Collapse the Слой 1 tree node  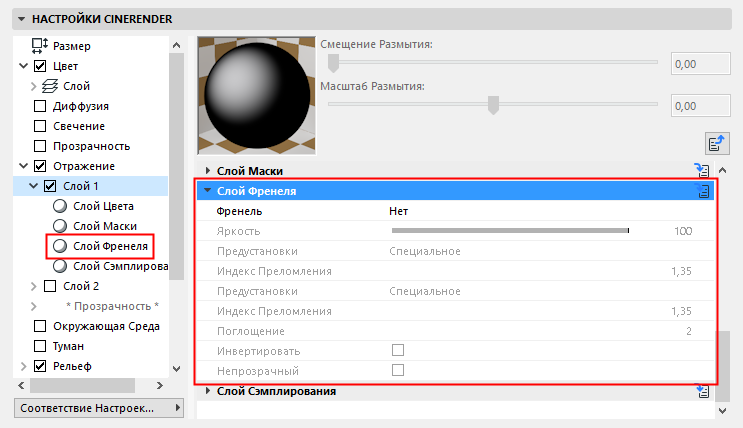click(x=33, y=186)
